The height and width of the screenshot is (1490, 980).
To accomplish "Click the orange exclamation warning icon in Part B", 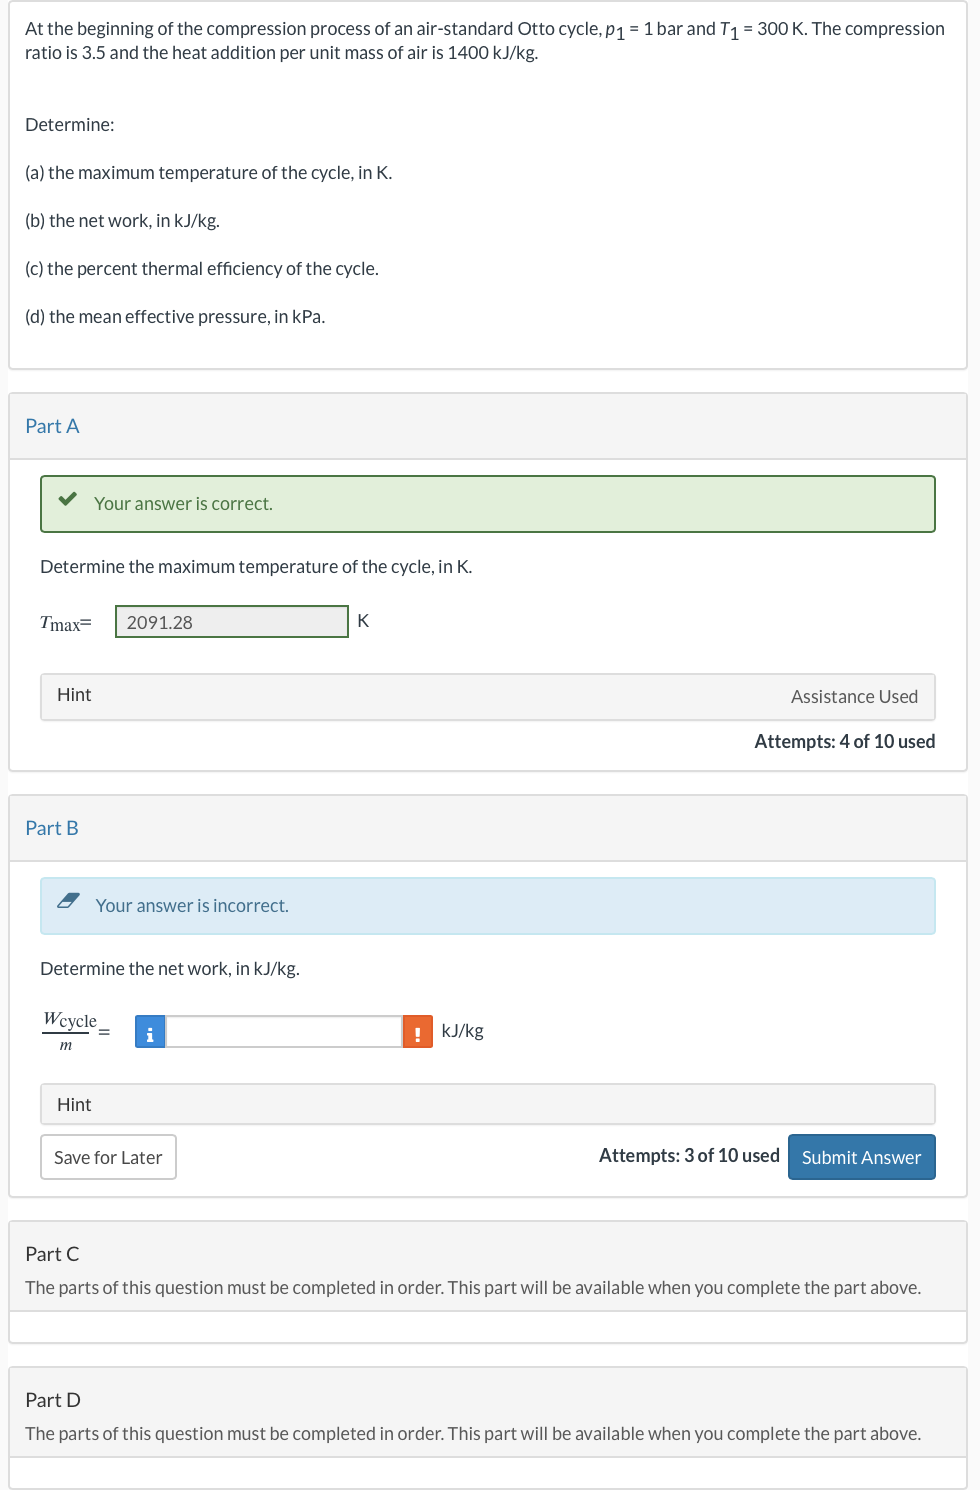I will pos(417,1031).
